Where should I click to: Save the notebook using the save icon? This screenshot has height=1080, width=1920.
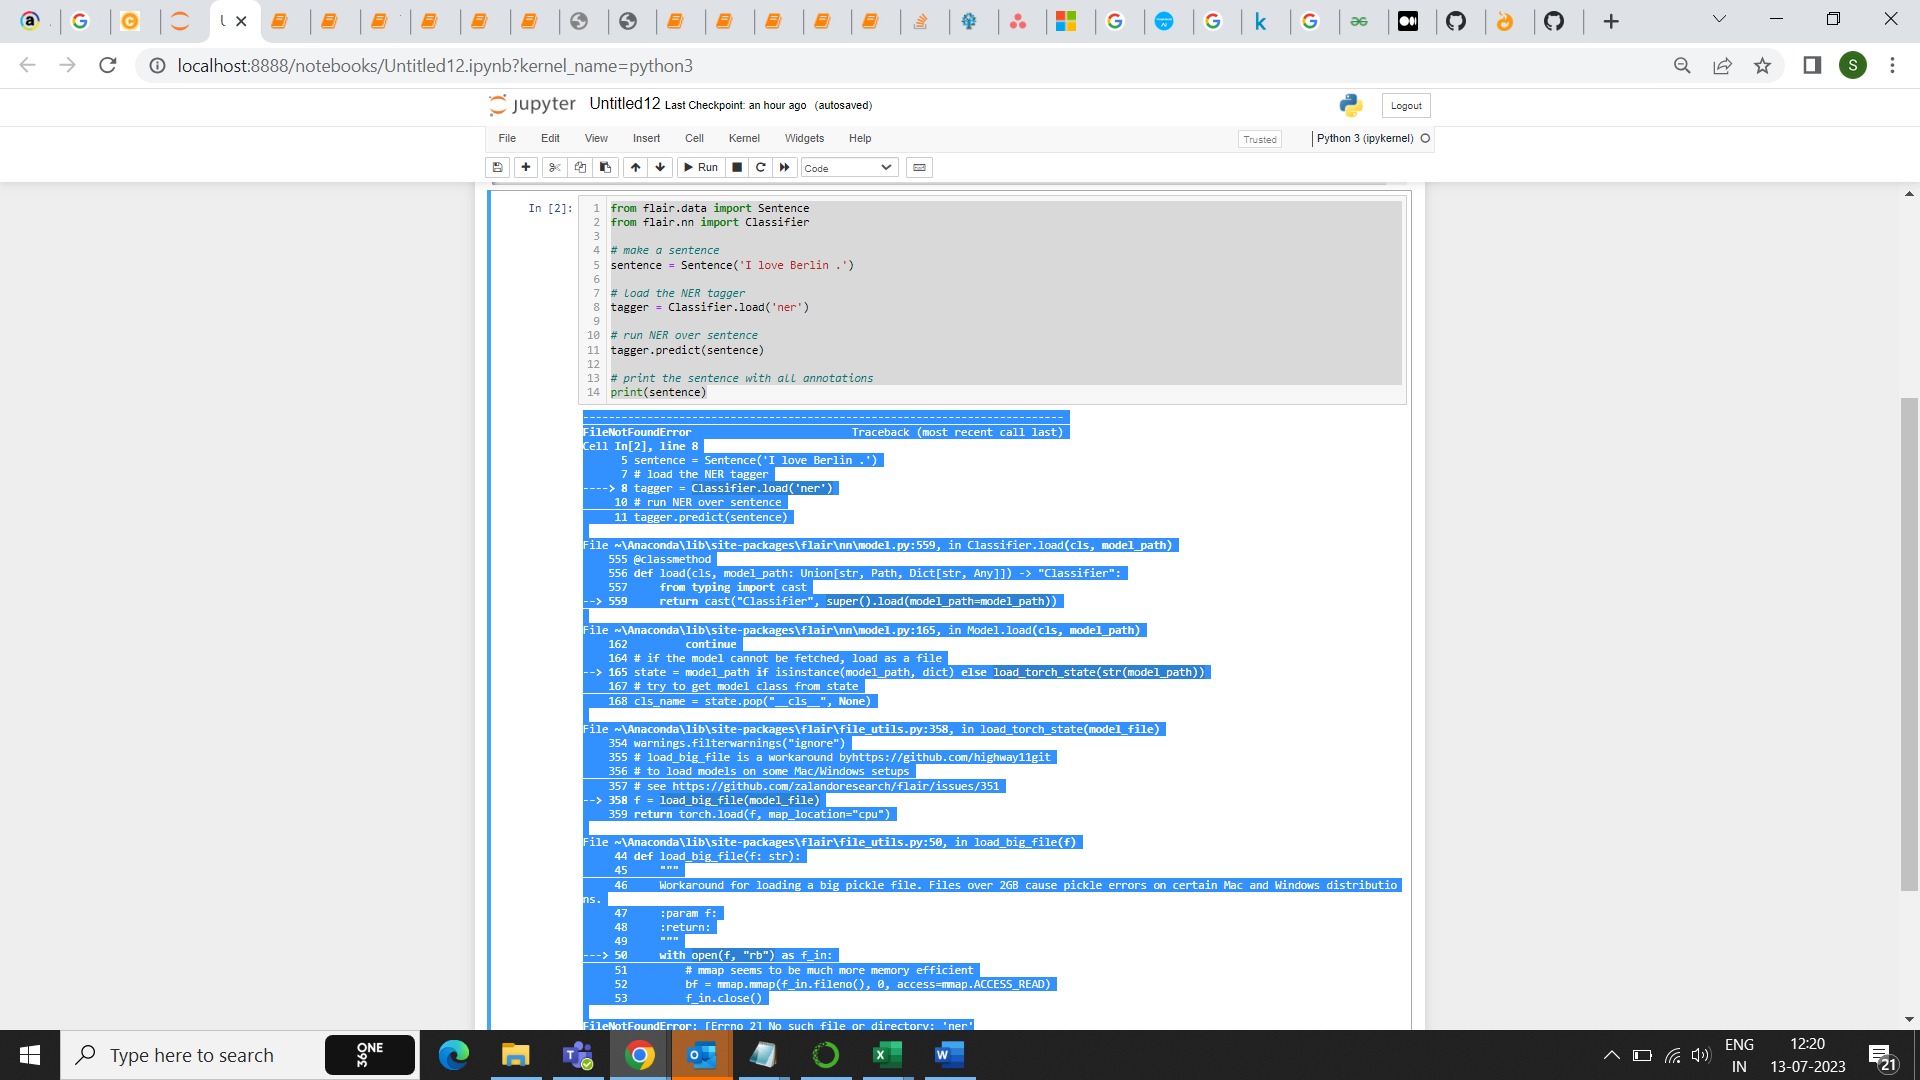click(497, 167)
